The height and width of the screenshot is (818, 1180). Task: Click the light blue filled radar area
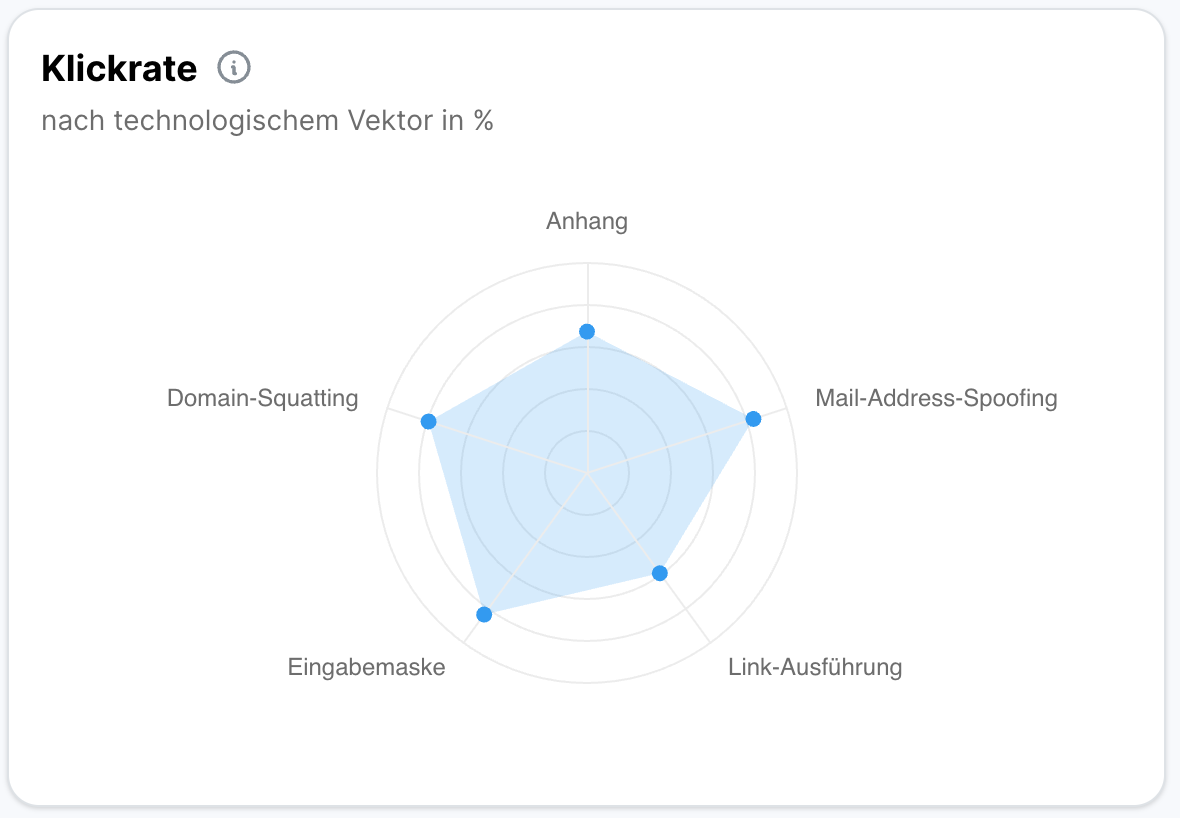520,500
